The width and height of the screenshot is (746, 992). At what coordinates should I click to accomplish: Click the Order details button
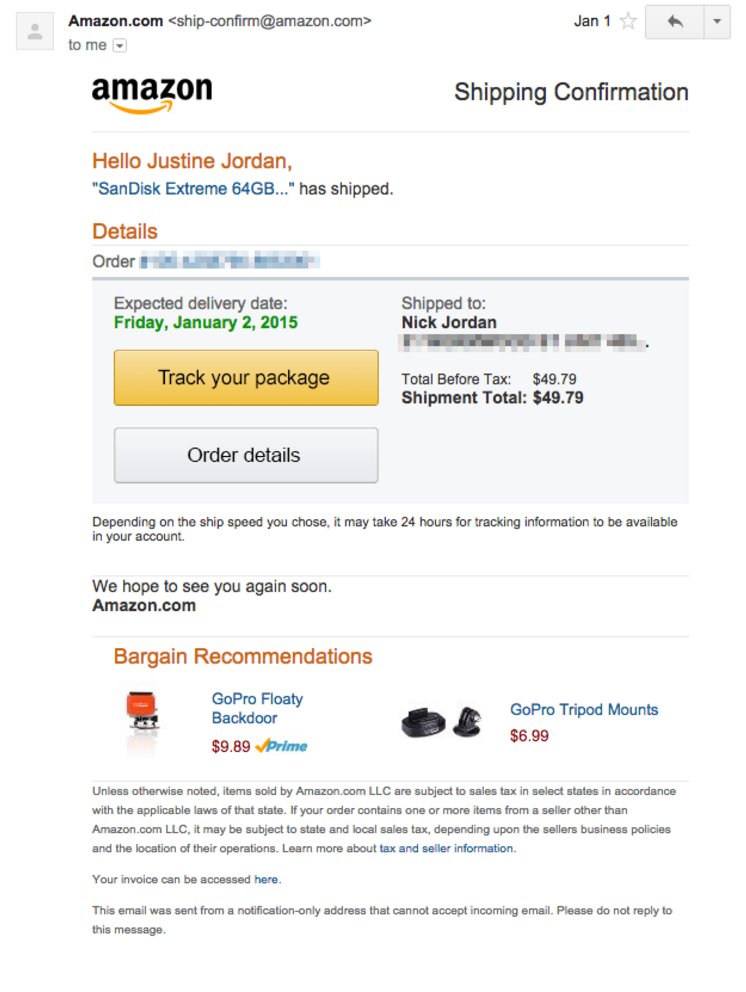245,455
